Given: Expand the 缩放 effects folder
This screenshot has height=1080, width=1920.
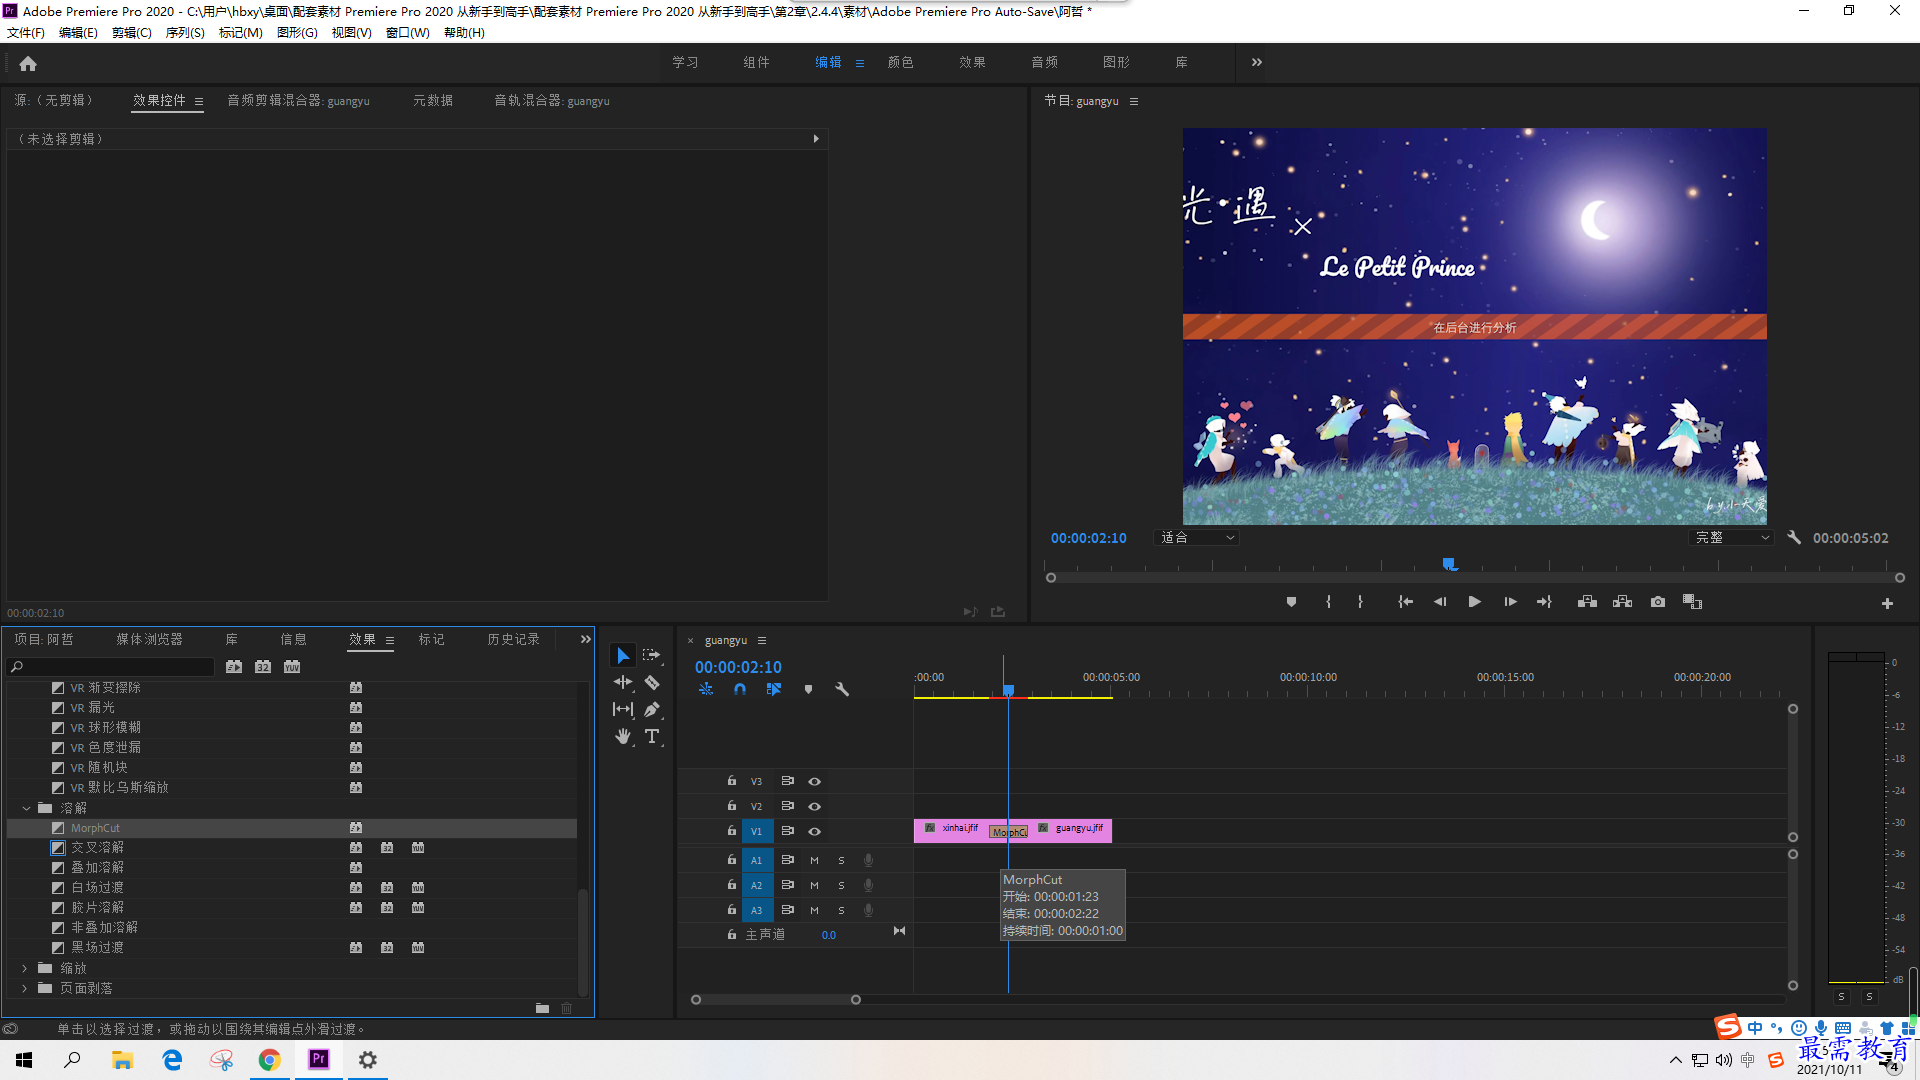Looking at the screenshot, I should tap(26, 968).
